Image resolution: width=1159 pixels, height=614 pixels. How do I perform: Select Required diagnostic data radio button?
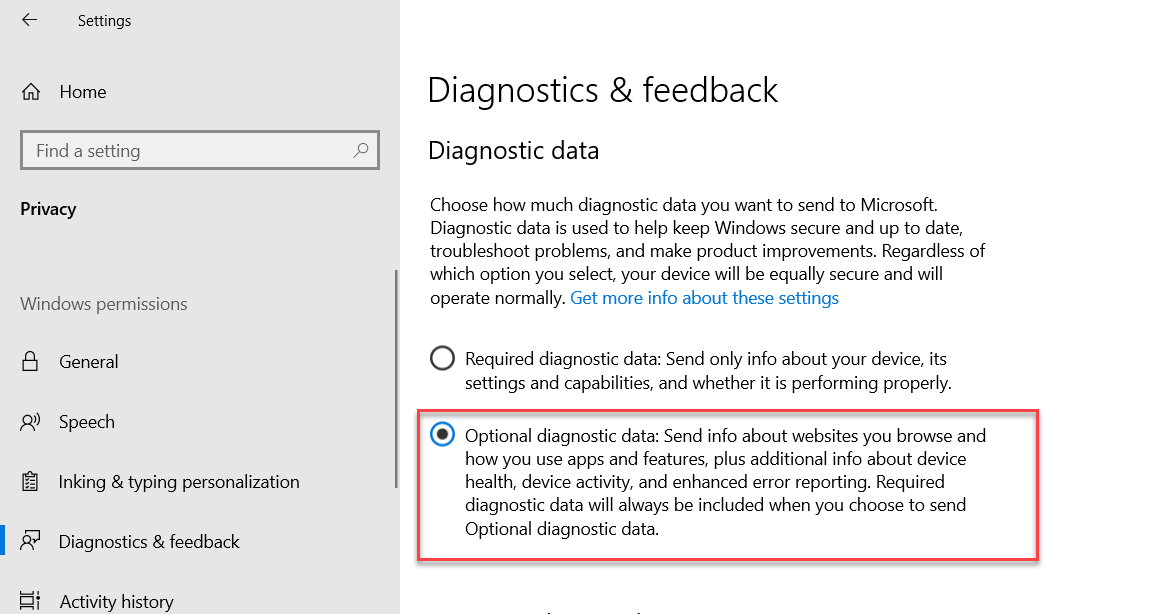[x=442, y=358]
